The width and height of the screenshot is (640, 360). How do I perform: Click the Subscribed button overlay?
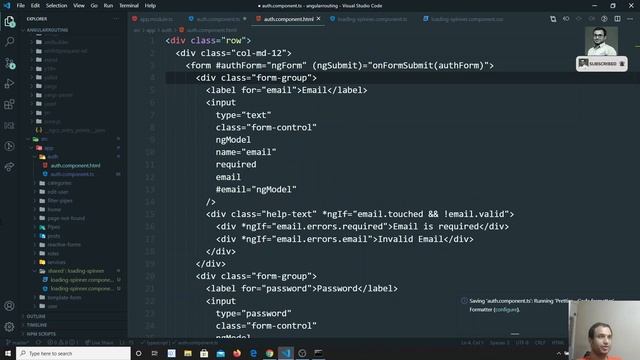coord(601,64)
